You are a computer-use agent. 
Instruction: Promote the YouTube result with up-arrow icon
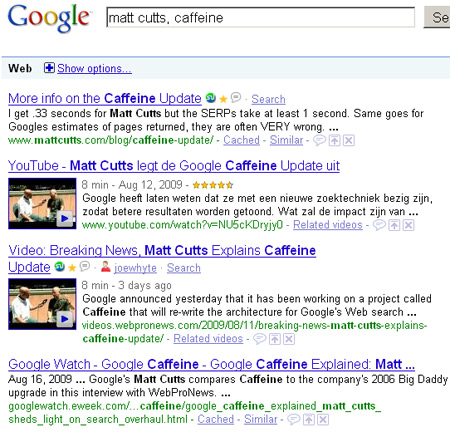pyautogui.click(x=394, y=225)
